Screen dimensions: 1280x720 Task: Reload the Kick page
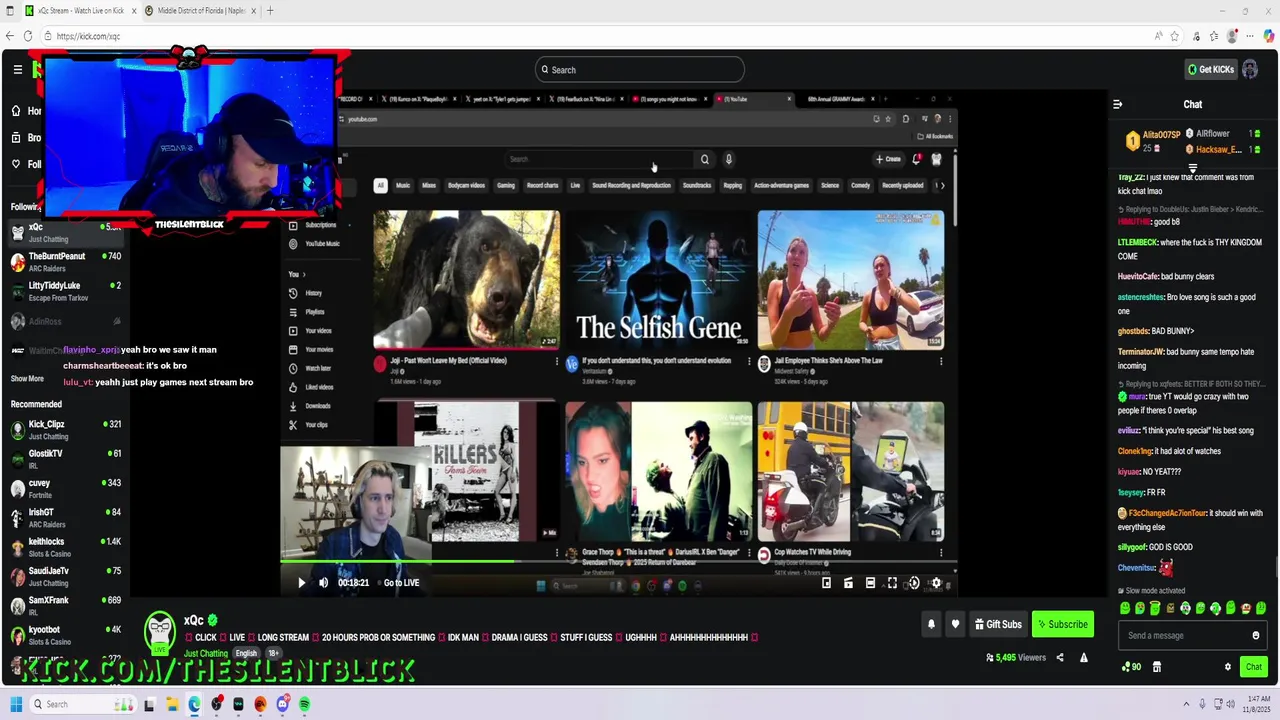28,36
